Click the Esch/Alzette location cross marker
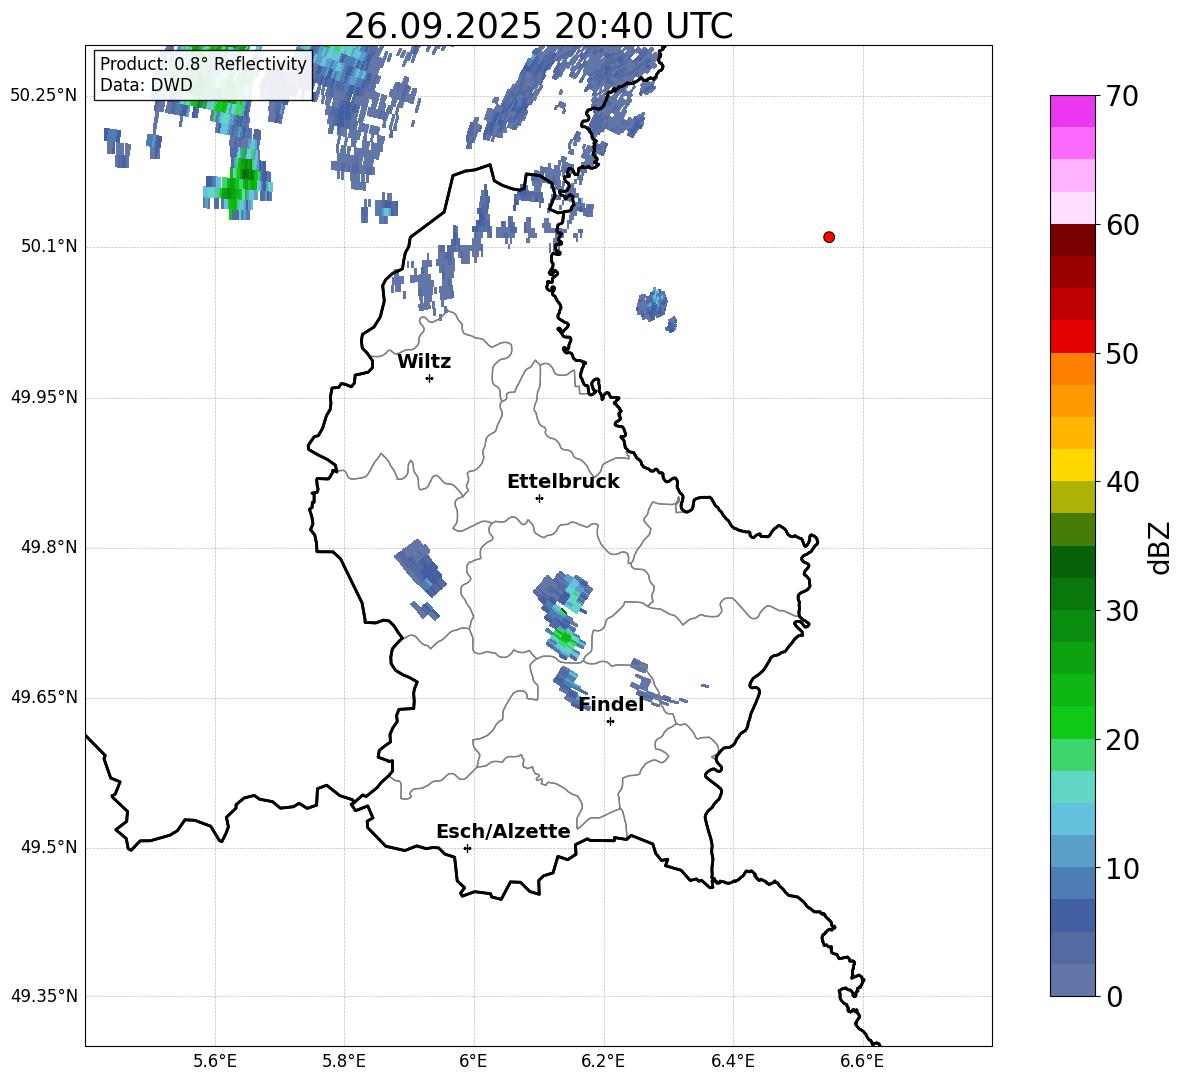This screenshot has width=1184, height=1081. [467, 848]
